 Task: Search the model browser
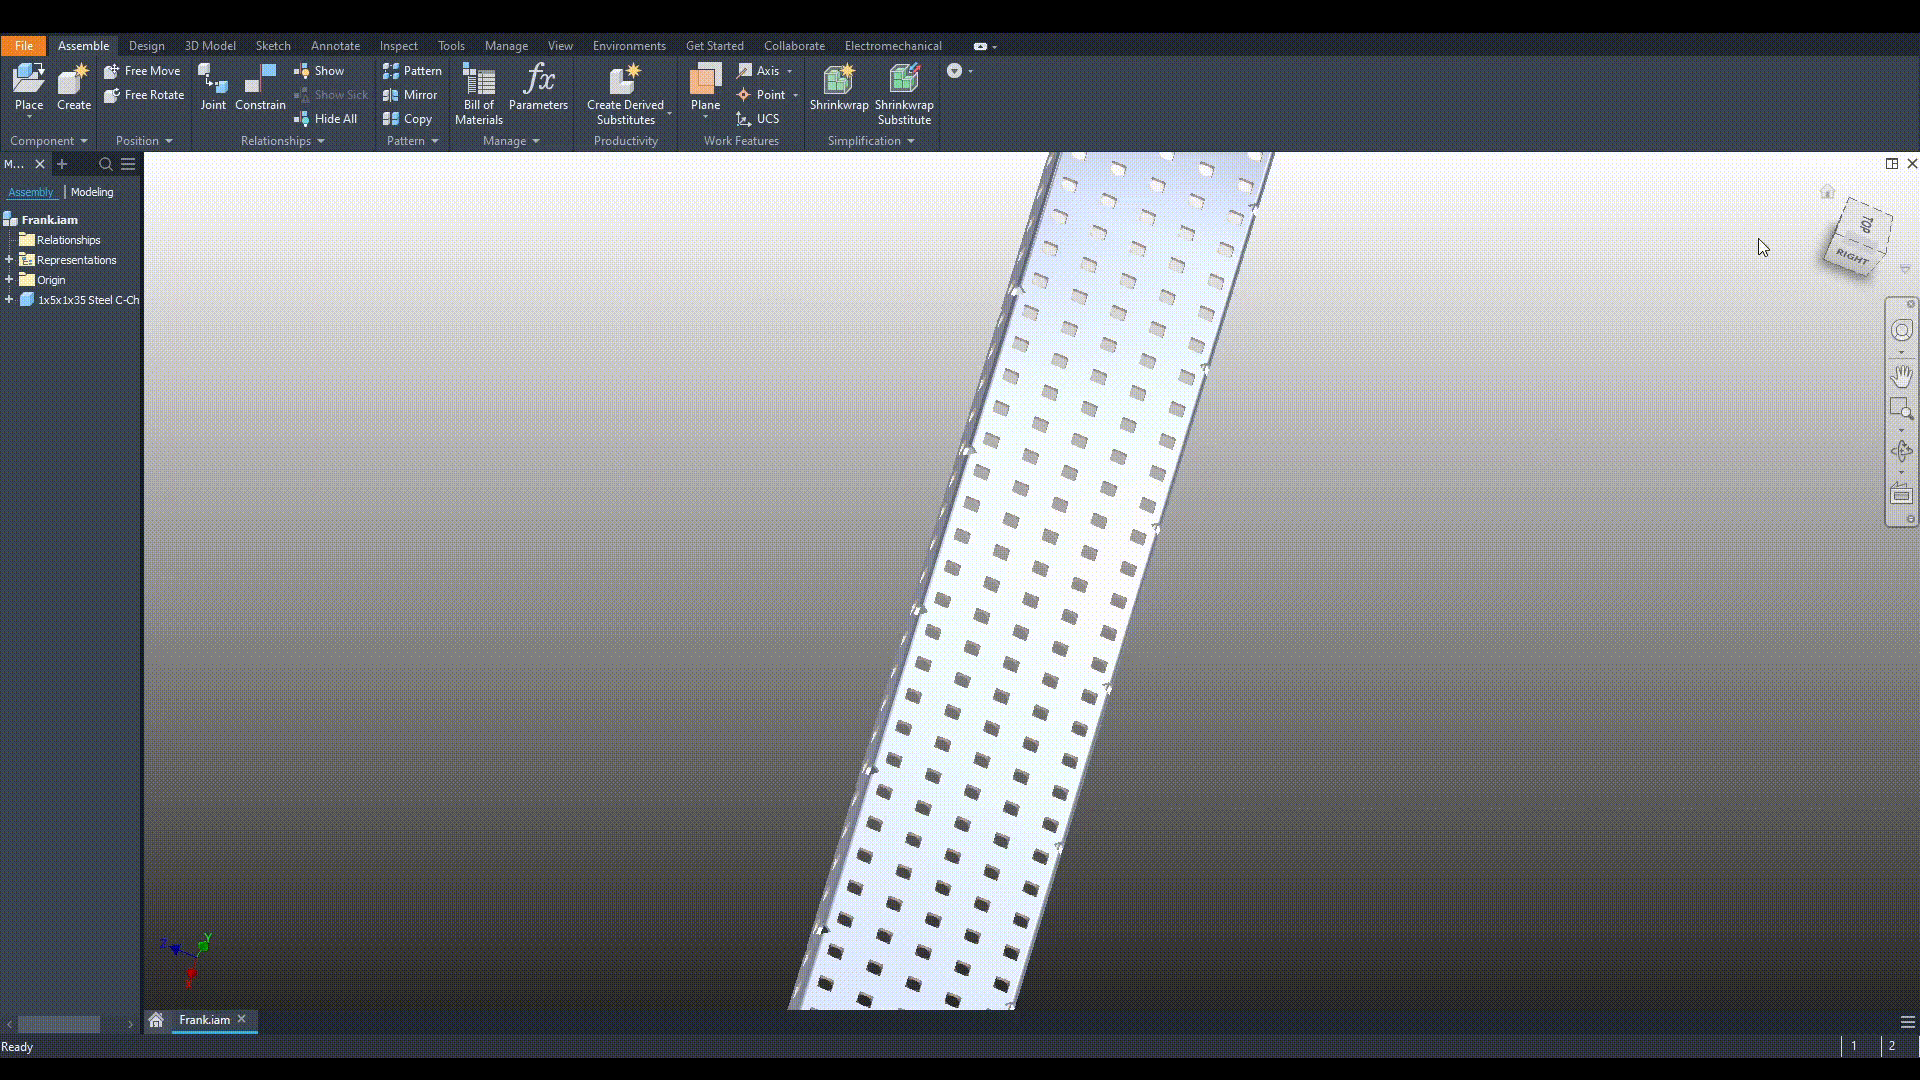click(105, 164)
